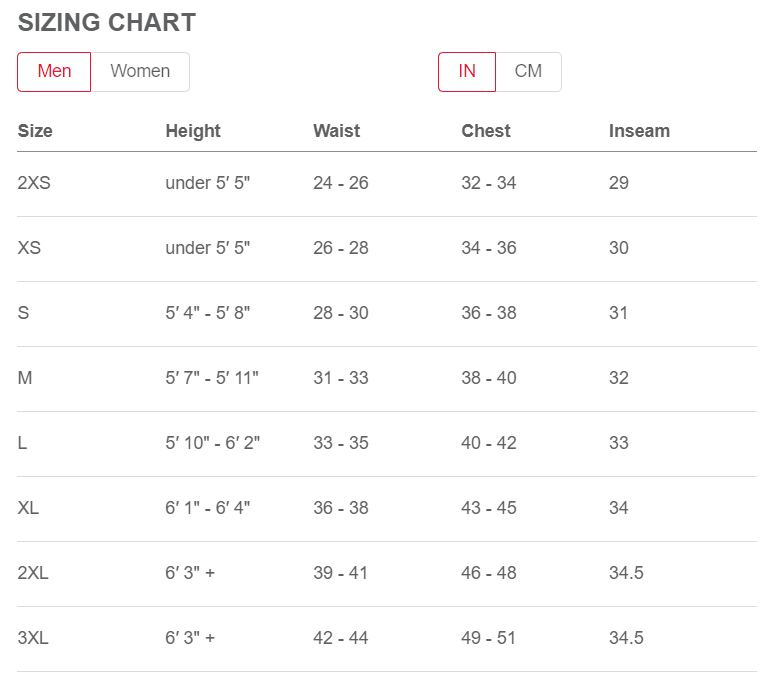This screenshot has width=770, height=685.
Task: Select the Men sizing tab
Action: pos(54,72)
